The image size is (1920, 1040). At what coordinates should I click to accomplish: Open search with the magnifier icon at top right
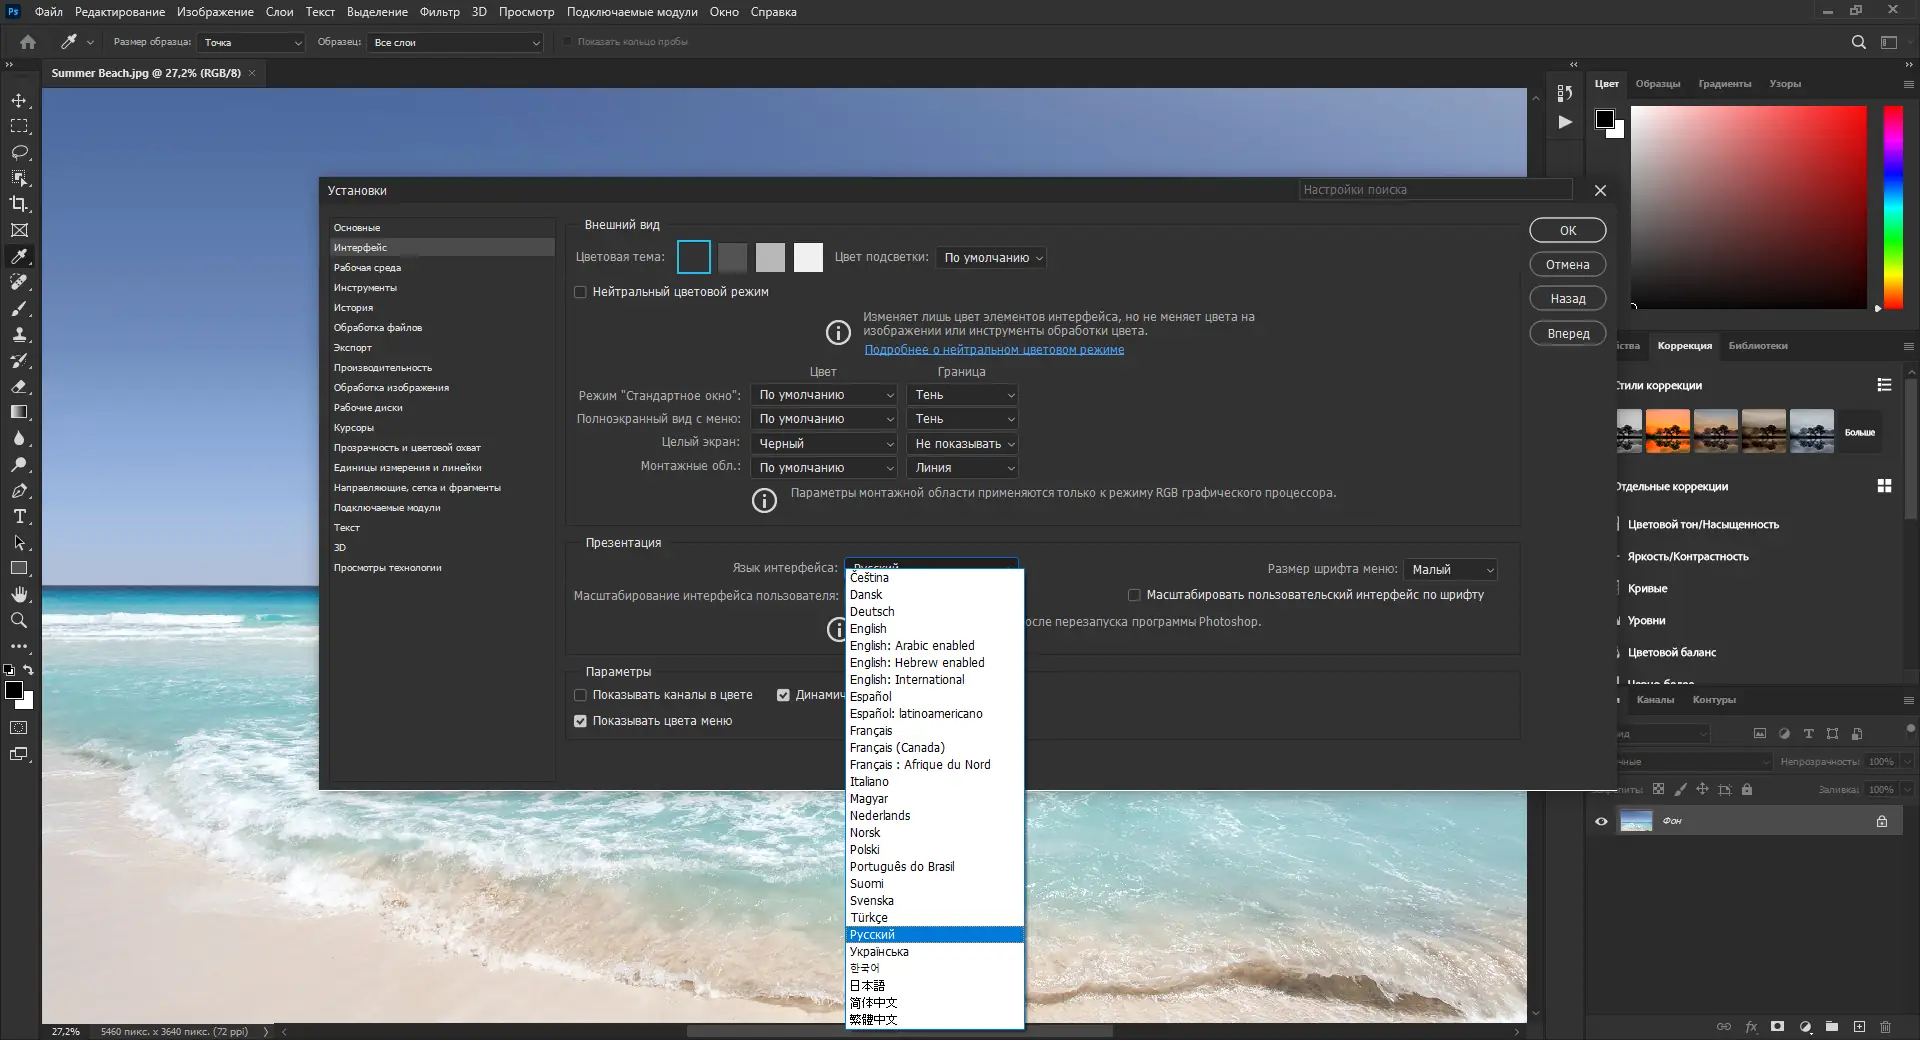point(1859,42)
